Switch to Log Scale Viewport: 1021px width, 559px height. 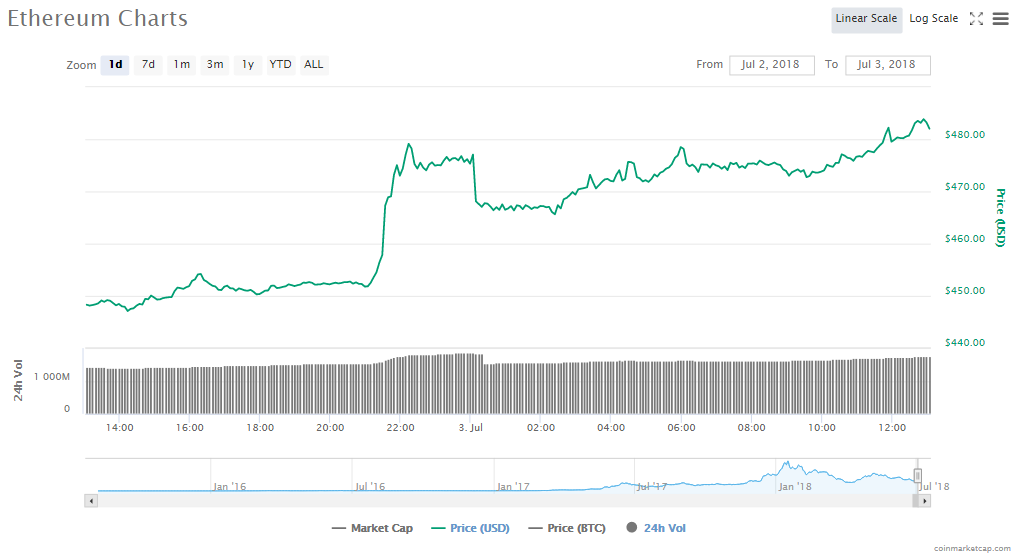click(933, 19)
